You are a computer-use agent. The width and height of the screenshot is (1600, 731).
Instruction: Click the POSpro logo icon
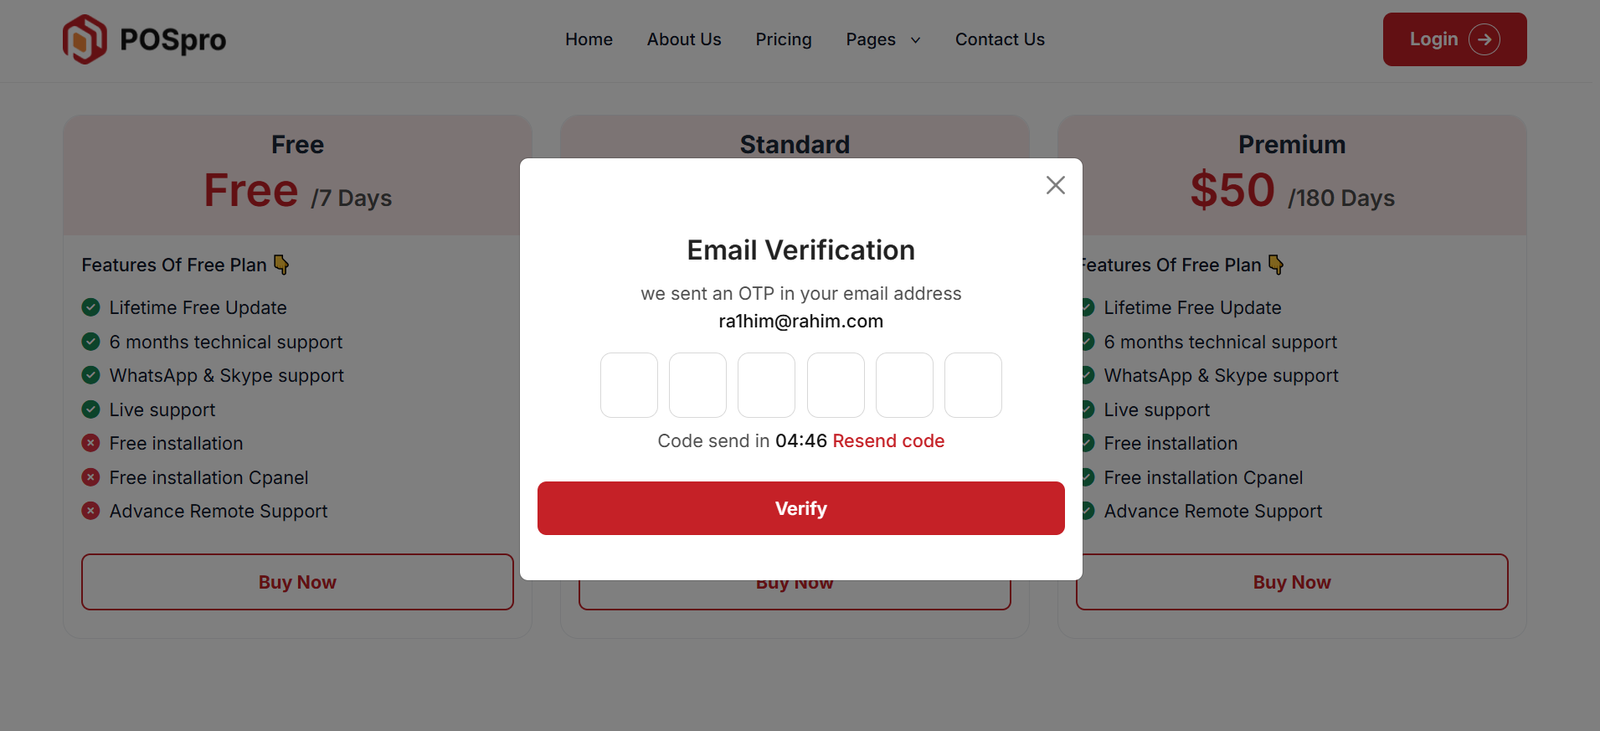pyautogui.click(x=85, y=40)
